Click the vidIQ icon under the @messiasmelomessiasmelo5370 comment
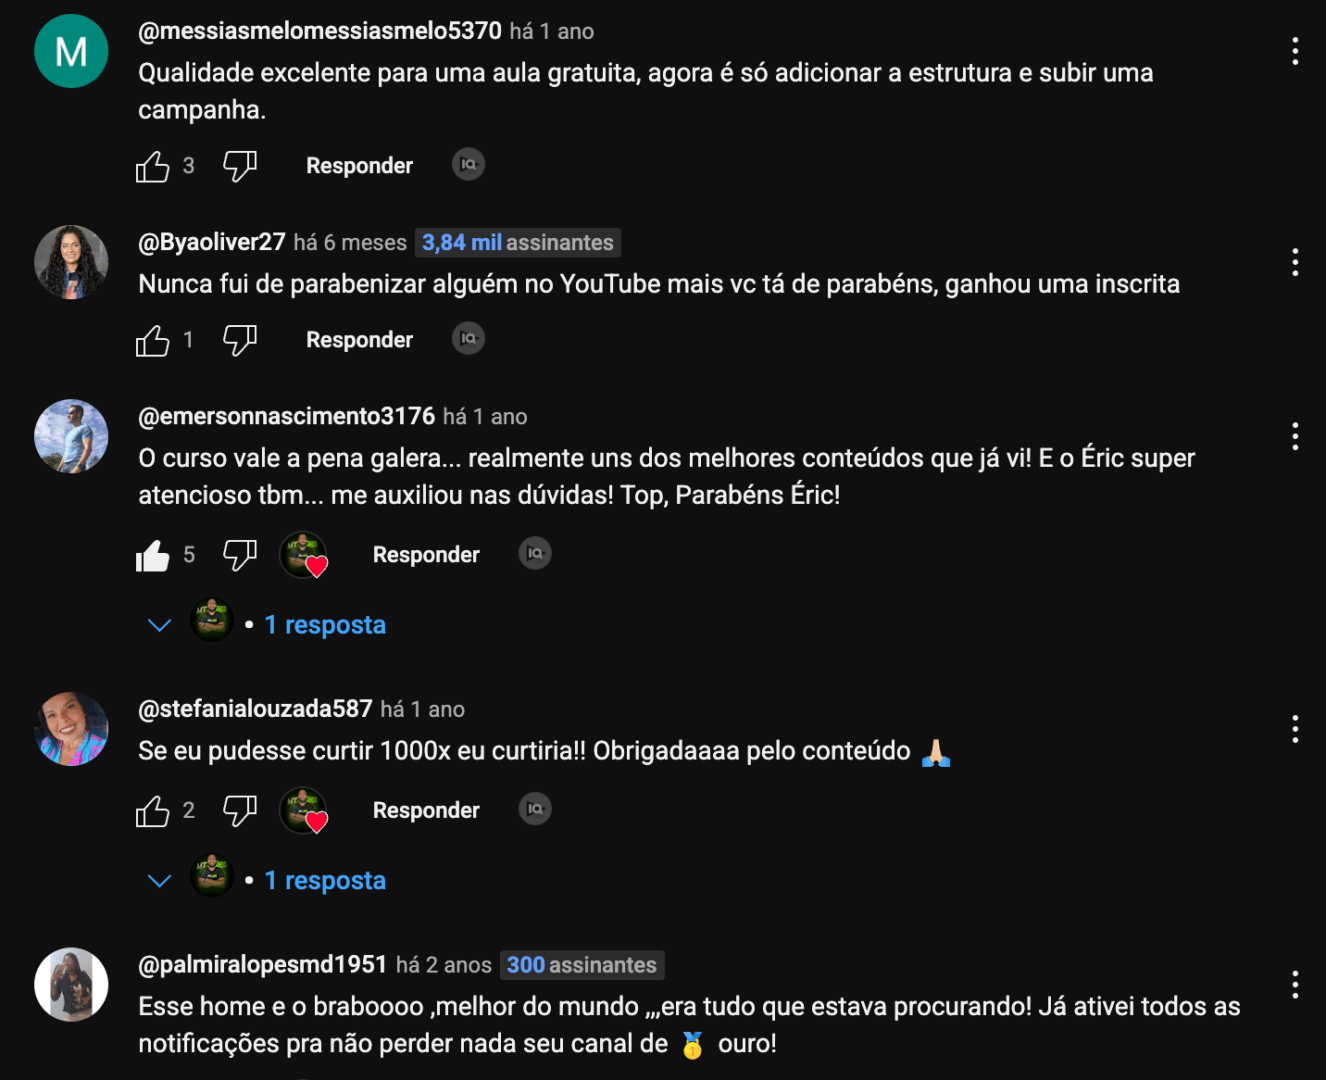The image size is (1326, 1080). point(468,164)
